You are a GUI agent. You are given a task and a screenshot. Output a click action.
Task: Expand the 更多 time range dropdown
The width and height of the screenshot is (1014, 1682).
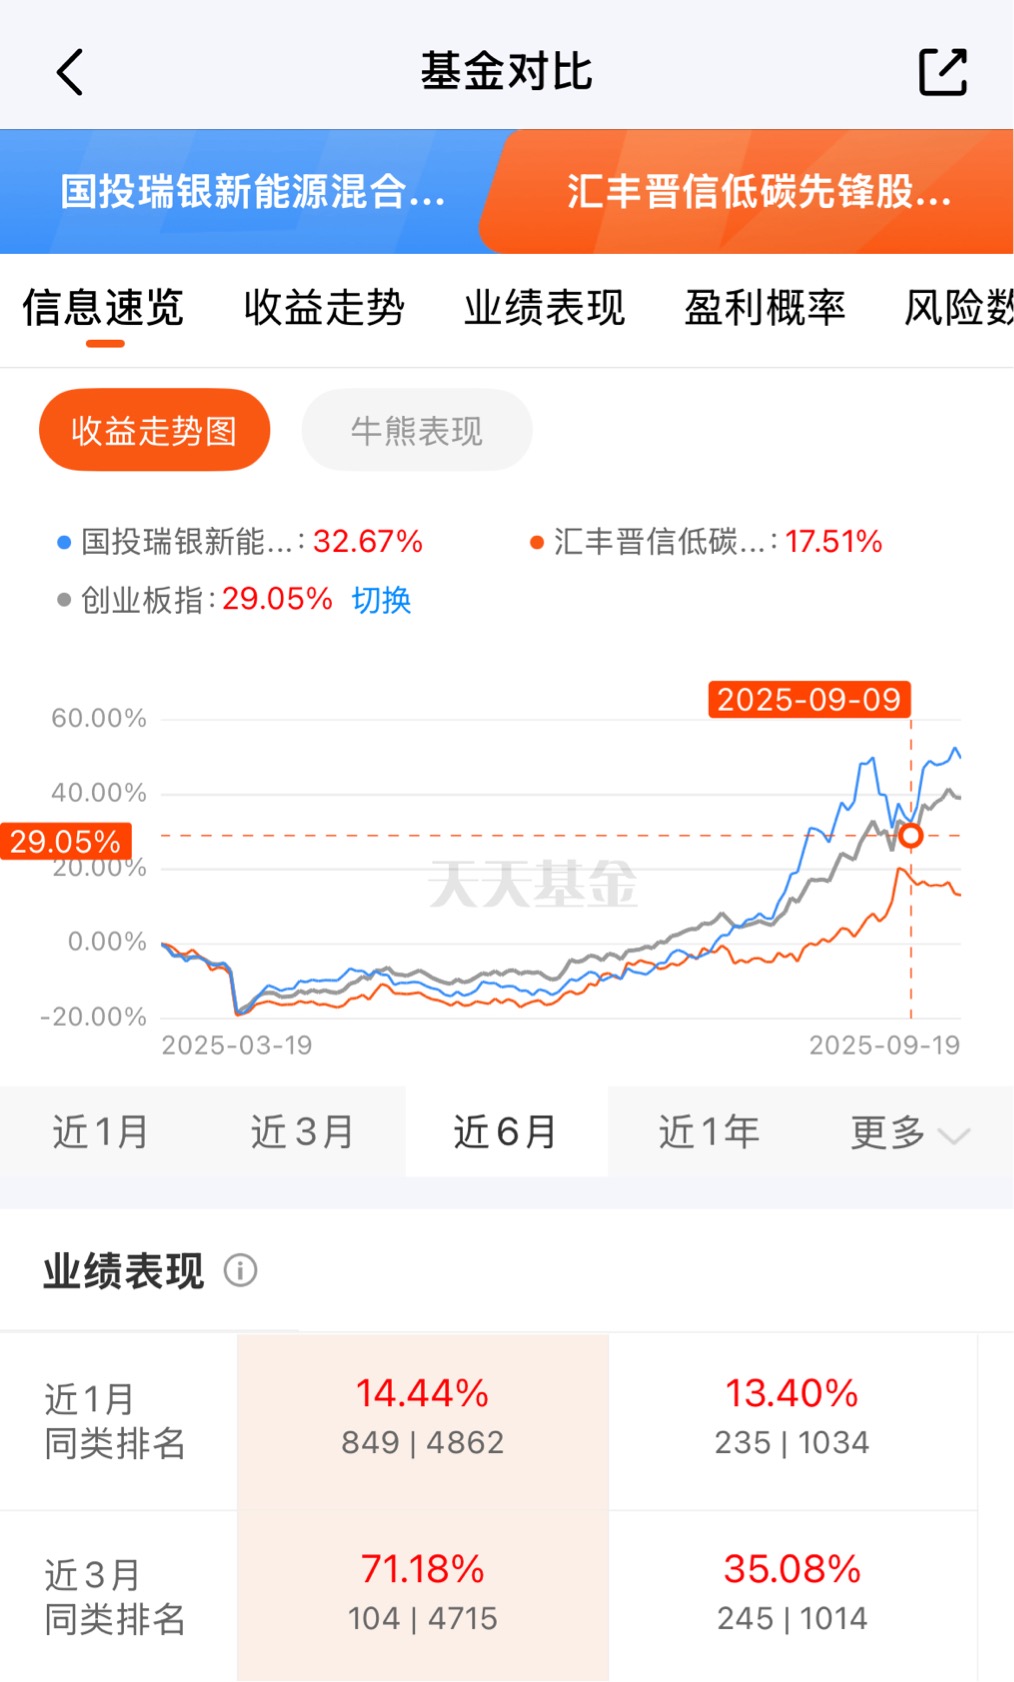909,1132
